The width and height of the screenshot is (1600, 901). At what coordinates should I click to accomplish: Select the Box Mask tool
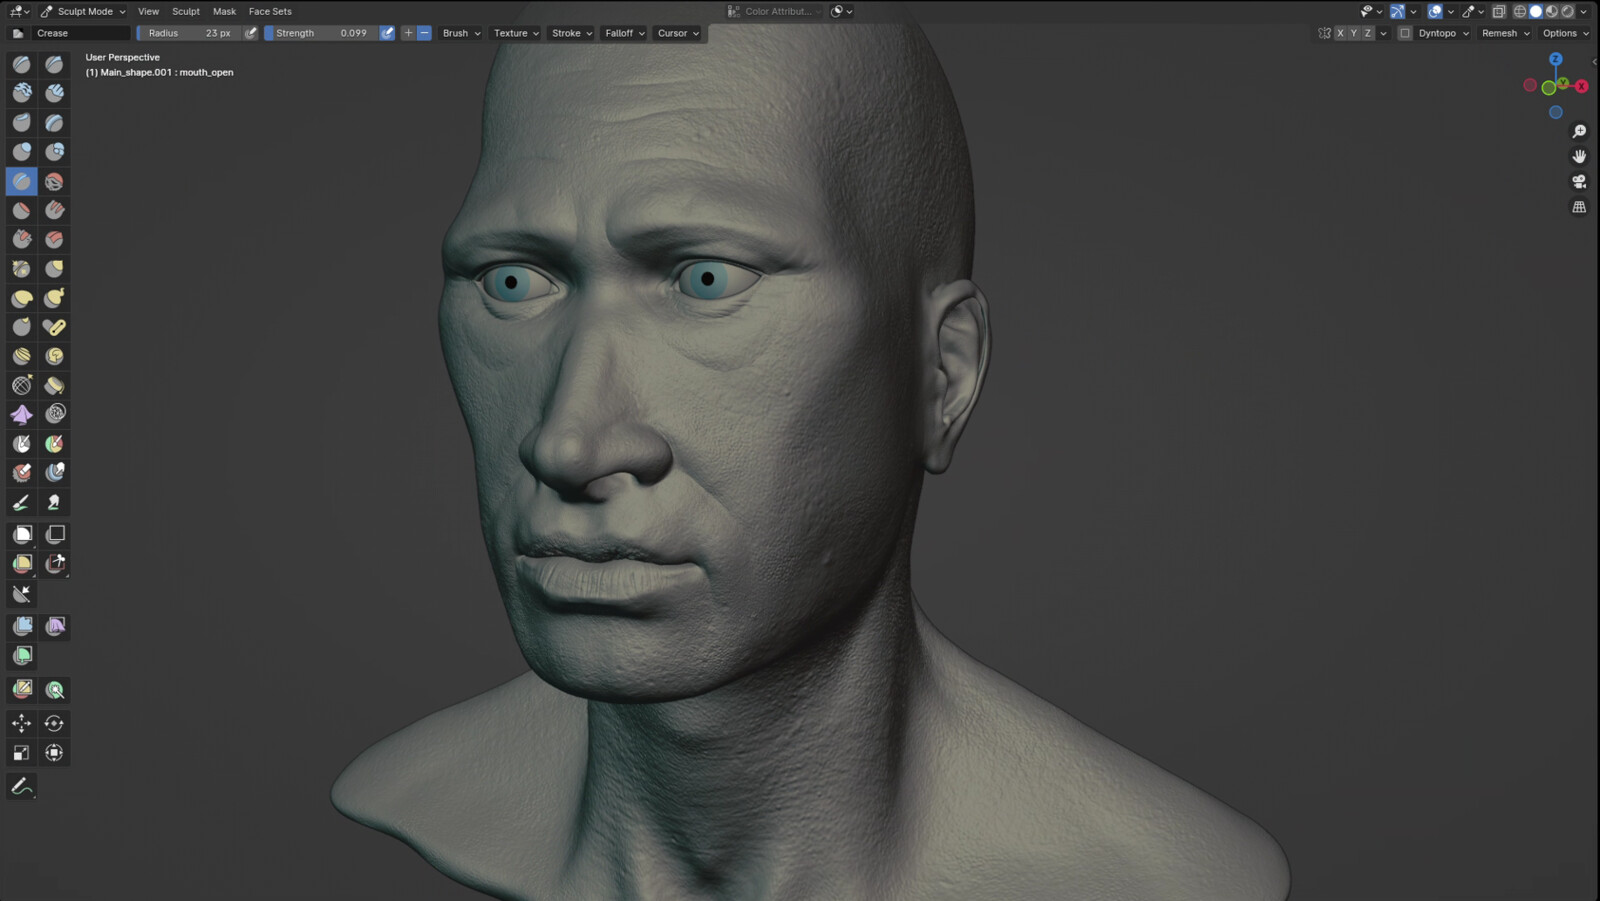click(22, 535)
